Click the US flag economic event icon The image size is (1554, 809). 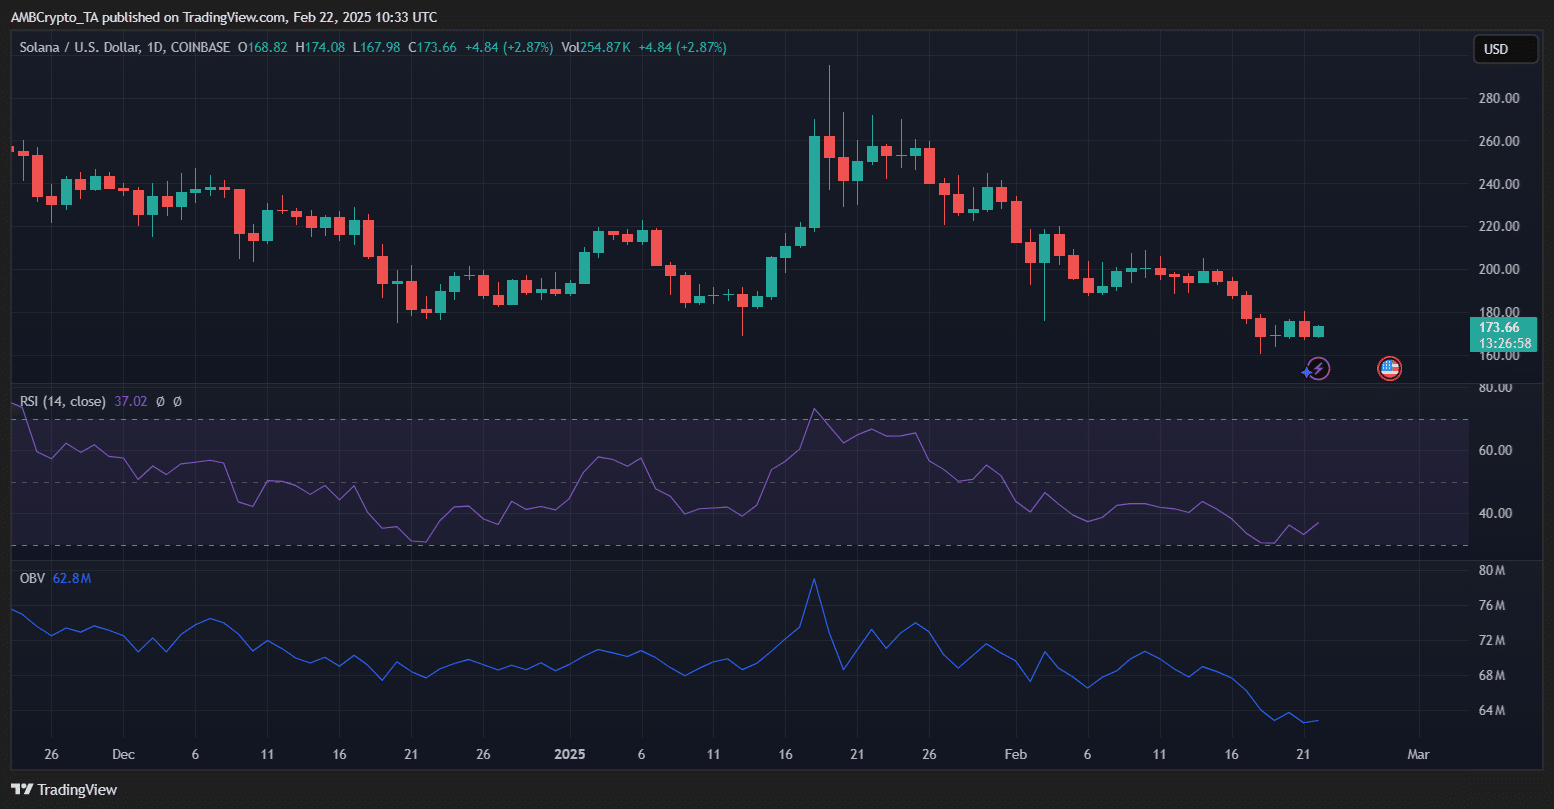coord(1389,369)
